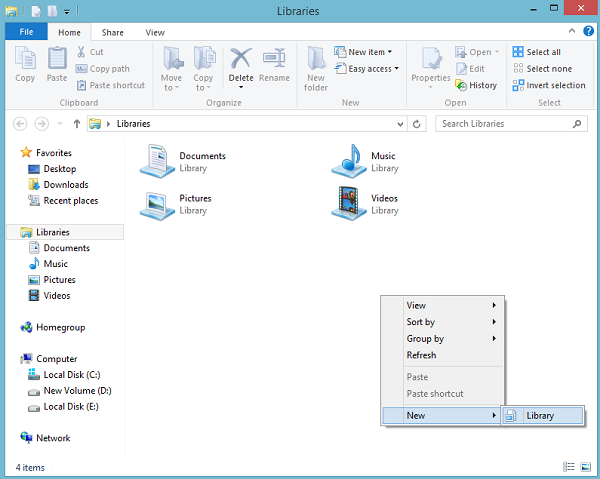Switch to large icons view in status bar
The height and width of the screenshot is (479, 600).
pos(585,466)
